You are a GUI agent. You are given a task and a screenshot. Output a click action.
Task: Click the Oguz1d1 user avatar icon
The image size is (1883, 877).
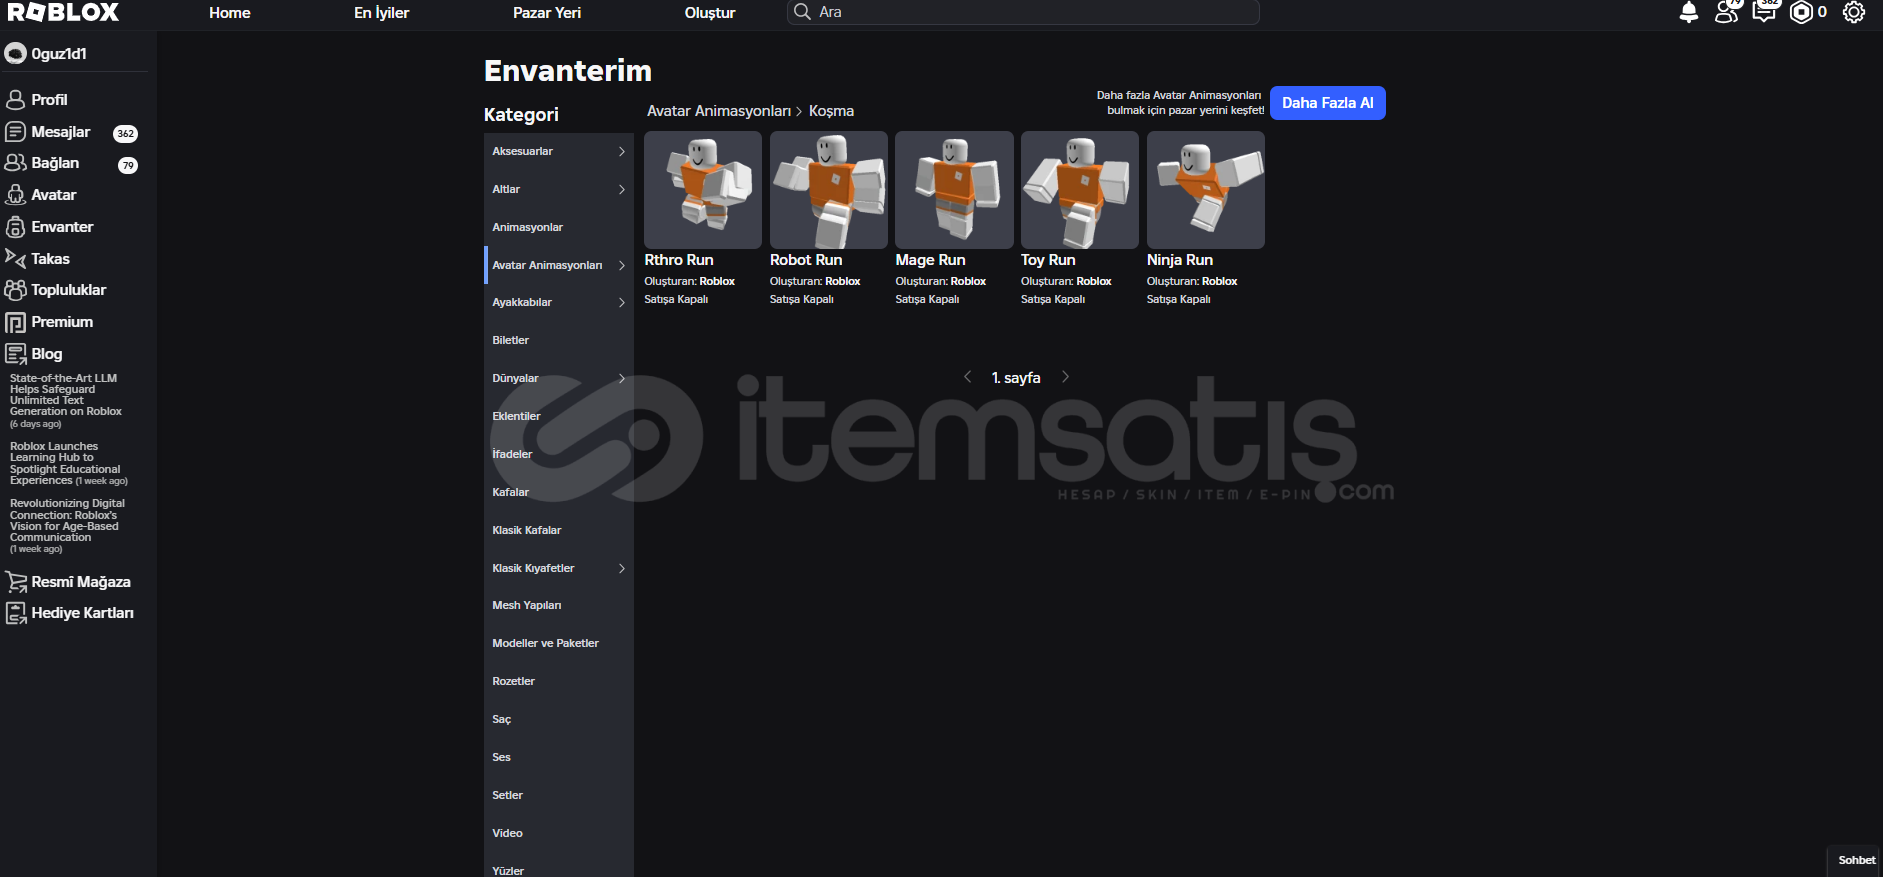coord(15,54)
